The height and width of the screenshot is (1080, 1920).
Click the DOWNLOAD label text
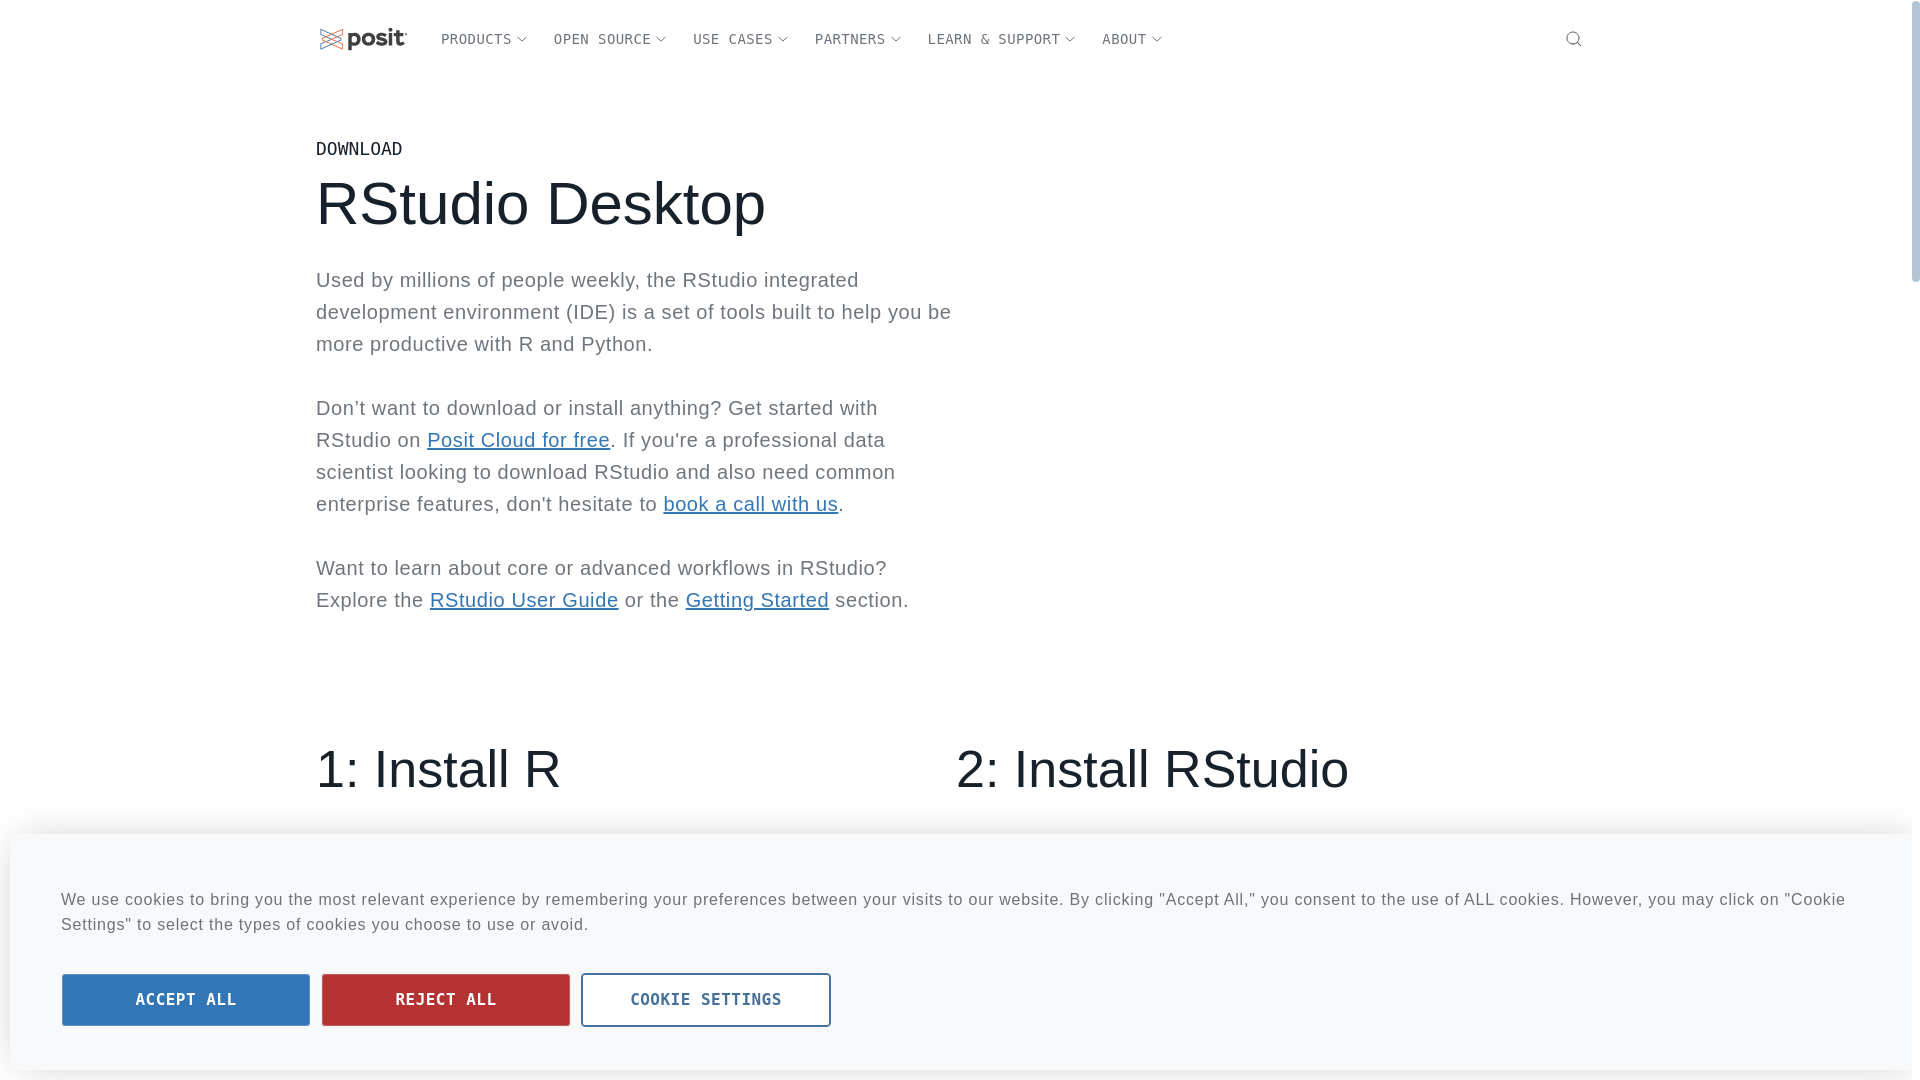(359, 149)
